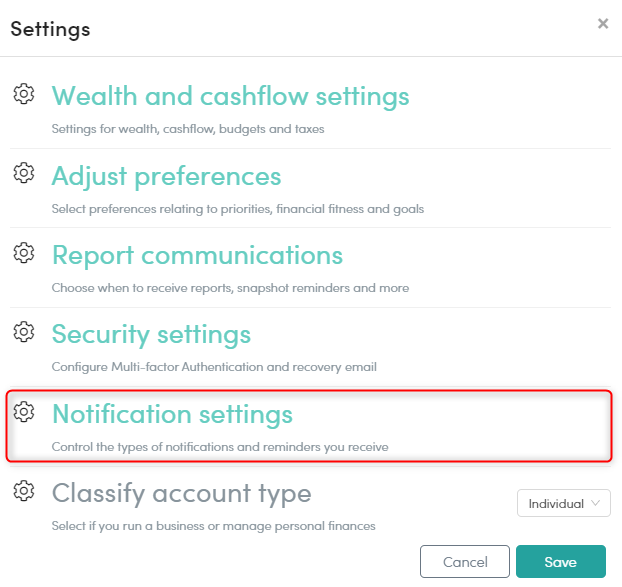Click gear icon next to Classify account type
622x587 pixels.
click(23, 490)
